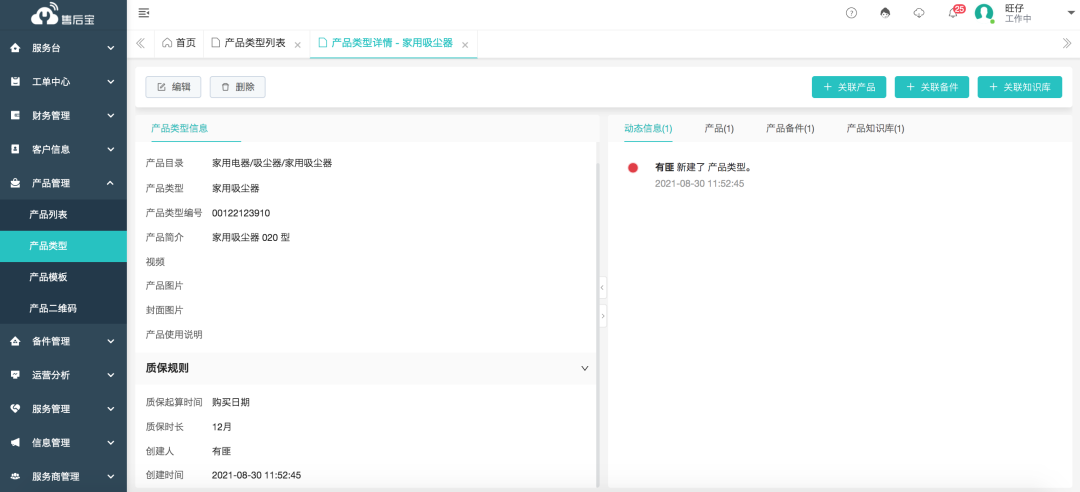
Task: Open the help question mark icon
Action: click(x=851, y=12)
